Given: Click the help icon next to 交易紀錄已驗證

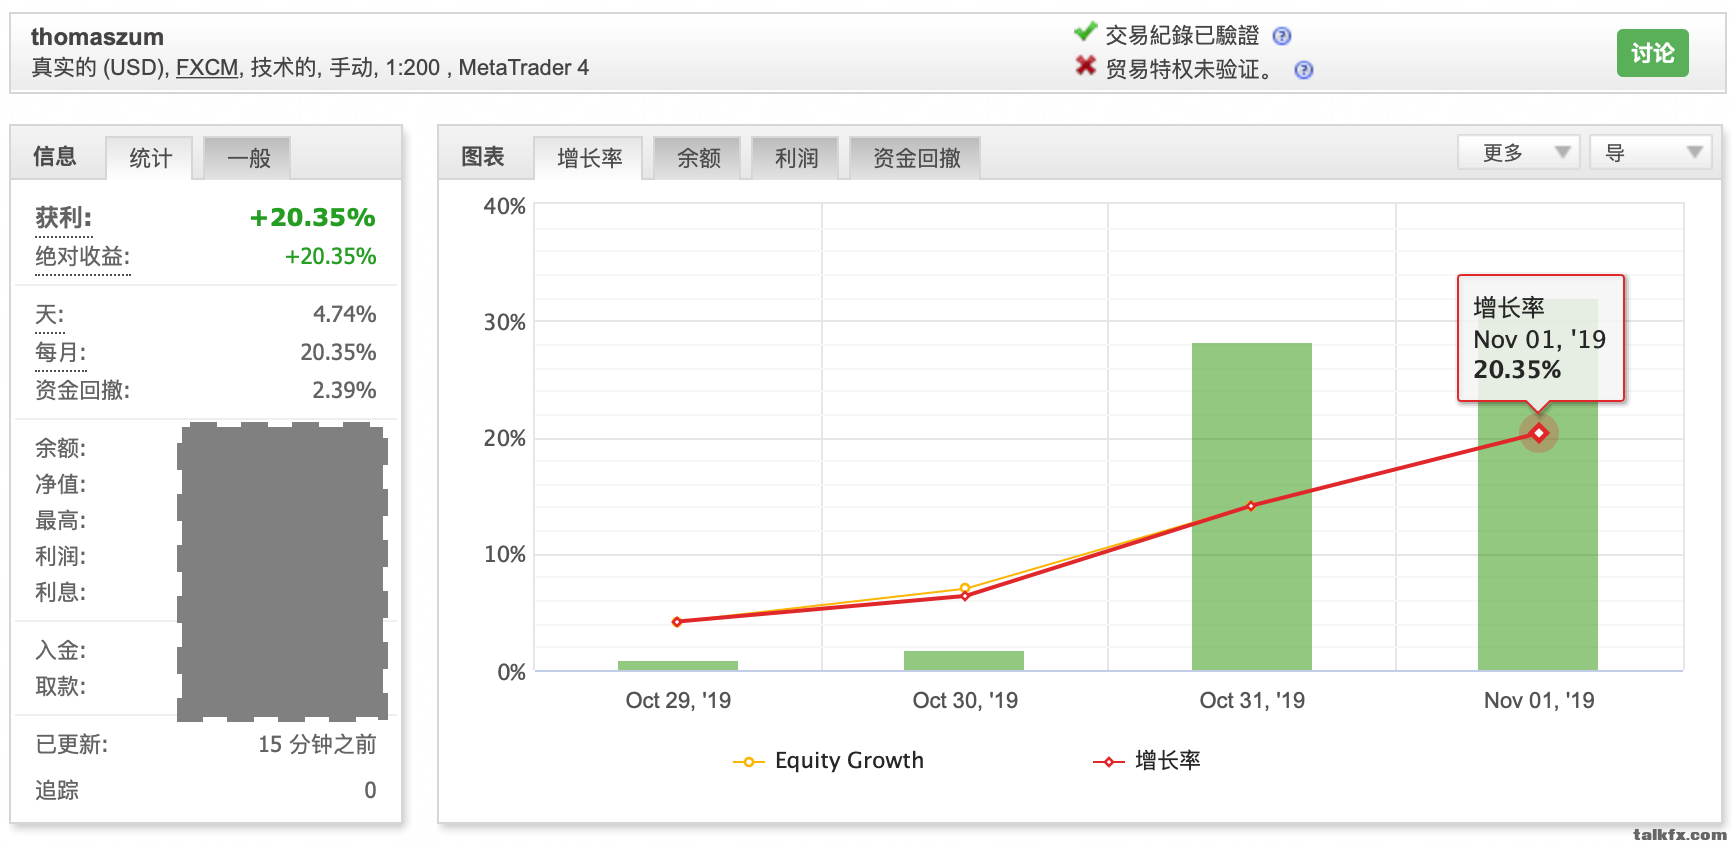Looking at the screenshot, I should 1282,36.
